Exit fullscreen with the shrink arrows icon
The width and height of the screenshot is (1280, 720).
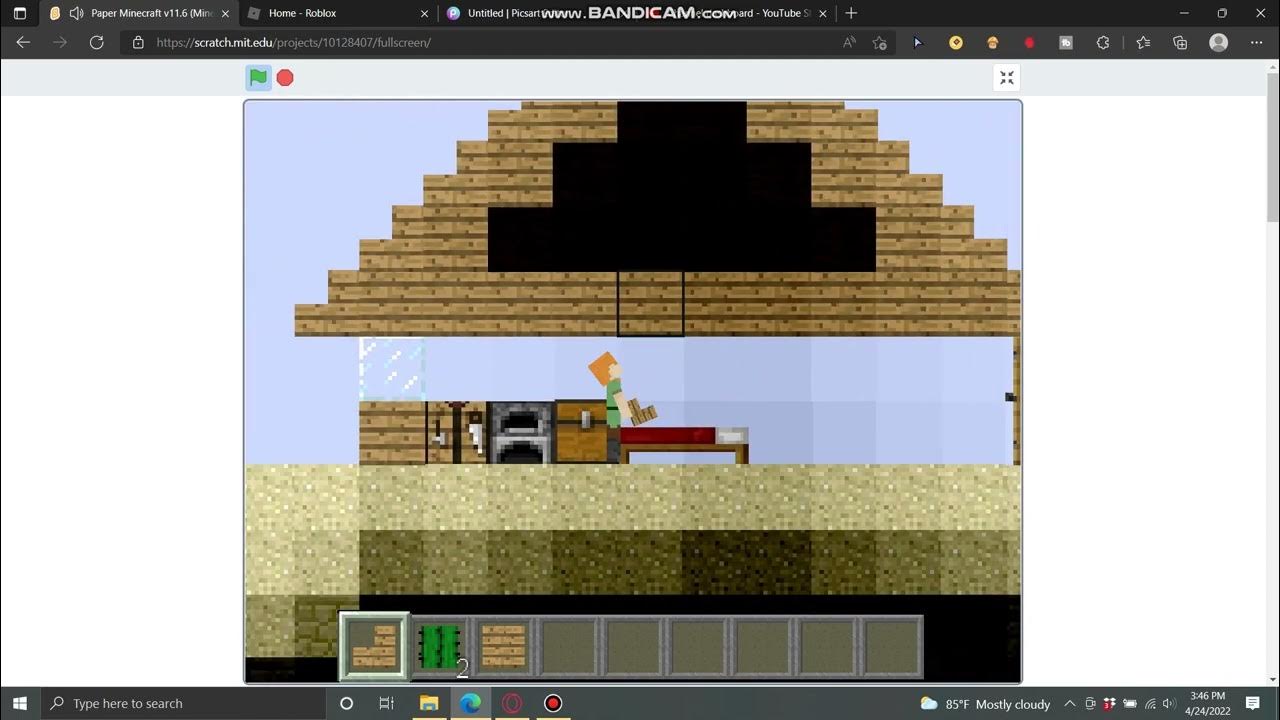coord(1006,78)
